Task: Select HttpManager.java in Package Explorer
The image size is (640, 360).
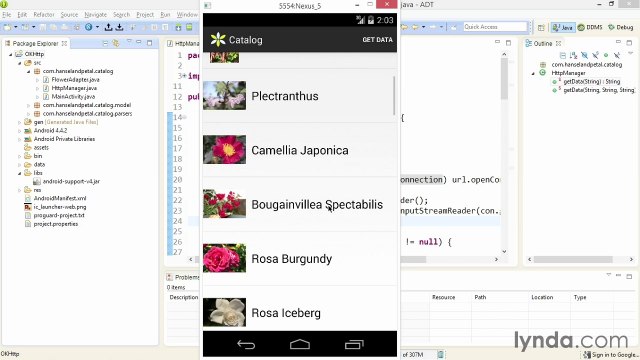Action: (74, 88)
